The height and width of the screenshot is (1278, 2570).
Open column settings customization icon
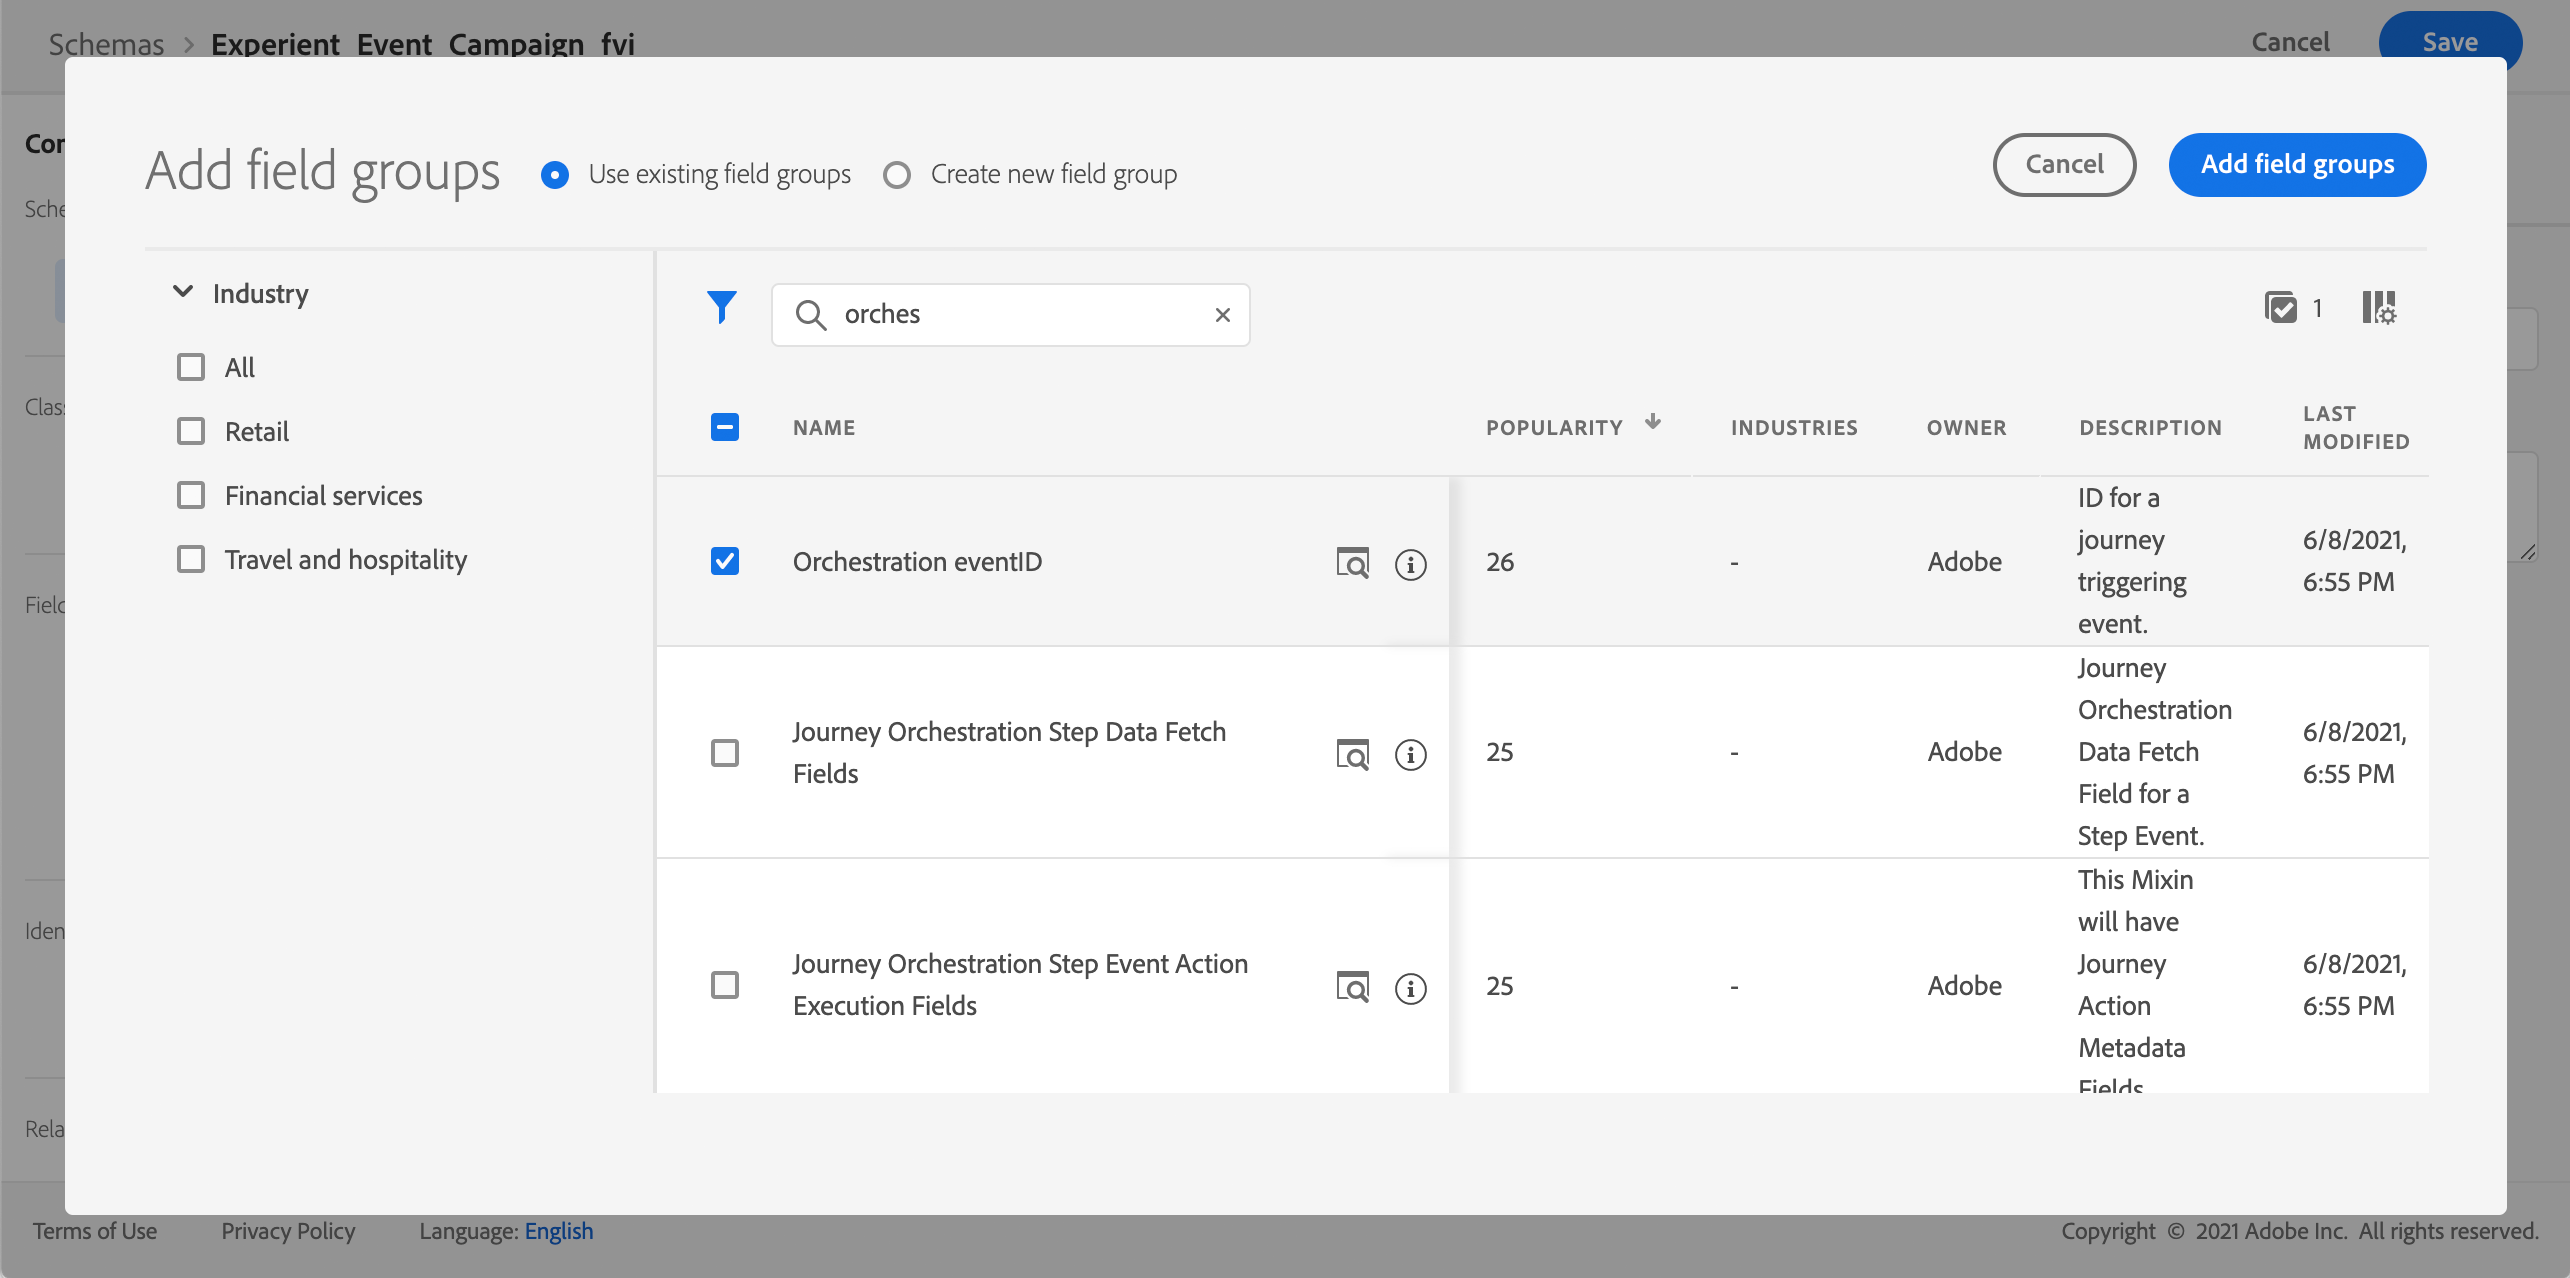point(2379,308)
